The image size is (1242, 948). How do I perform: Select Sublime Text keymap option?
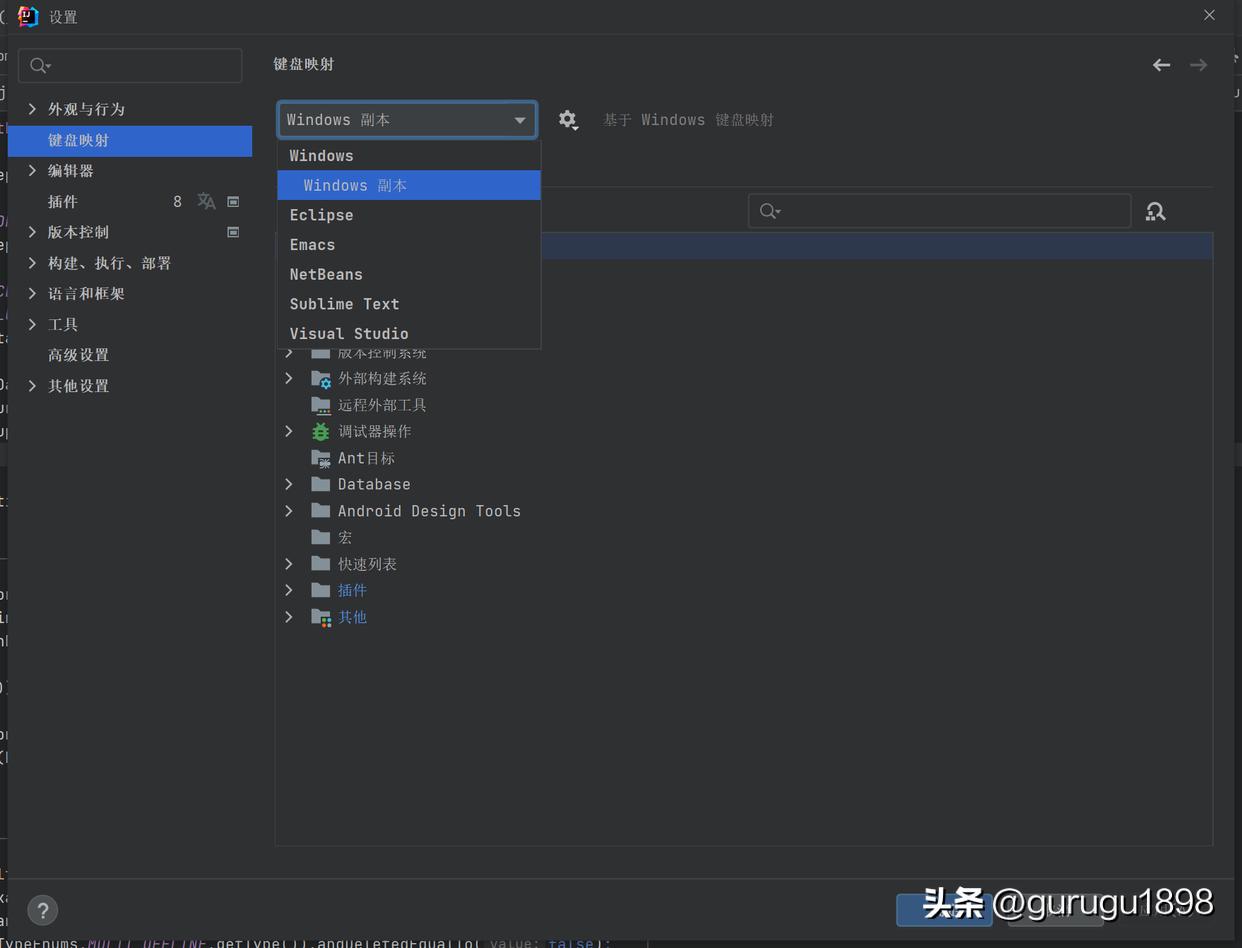343,303
